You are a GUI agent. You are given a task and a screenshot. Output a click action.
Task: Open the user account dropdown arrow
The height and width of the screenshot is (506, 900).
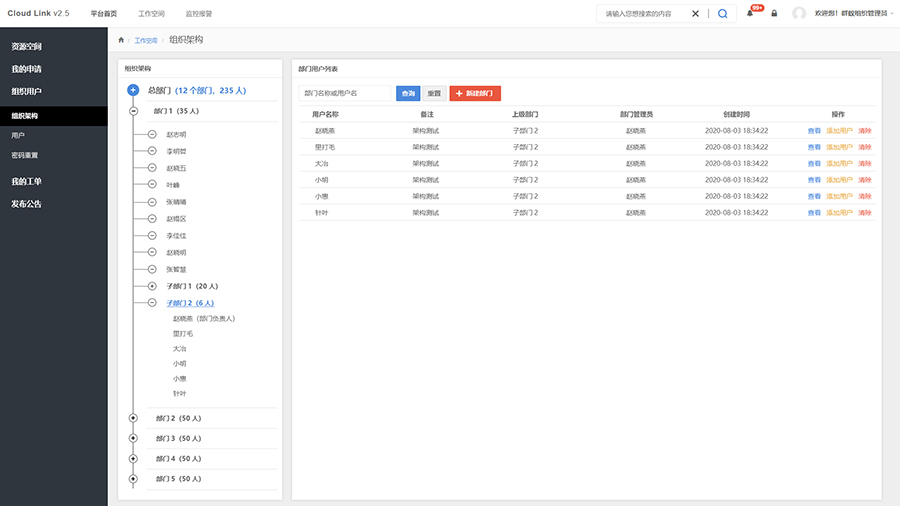pyautogui.click(x=892, y=13)
